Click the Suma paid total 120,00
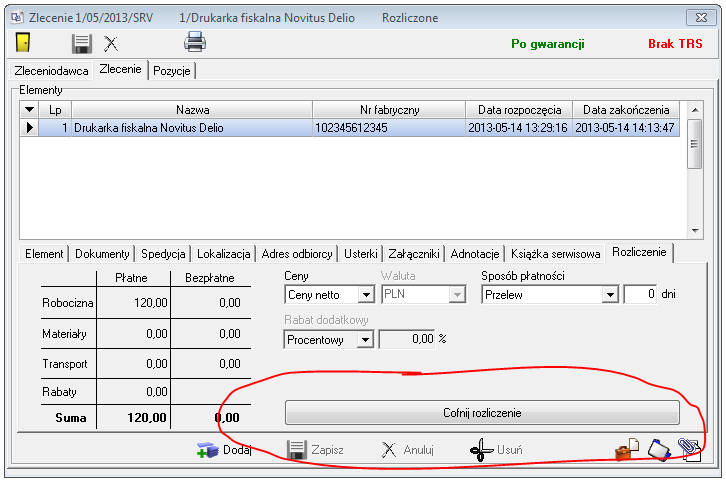Screen dimensions: 726x483 click(x=147, y=417)
